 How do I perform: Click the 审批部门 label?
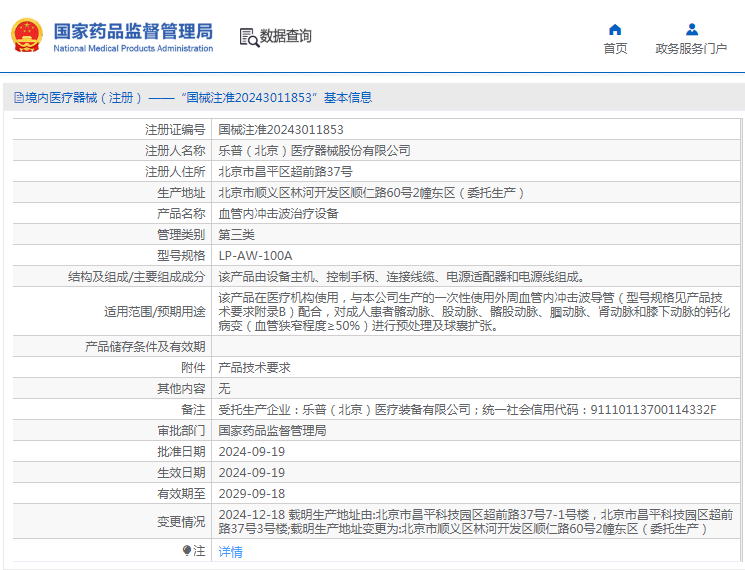(181, 430)
